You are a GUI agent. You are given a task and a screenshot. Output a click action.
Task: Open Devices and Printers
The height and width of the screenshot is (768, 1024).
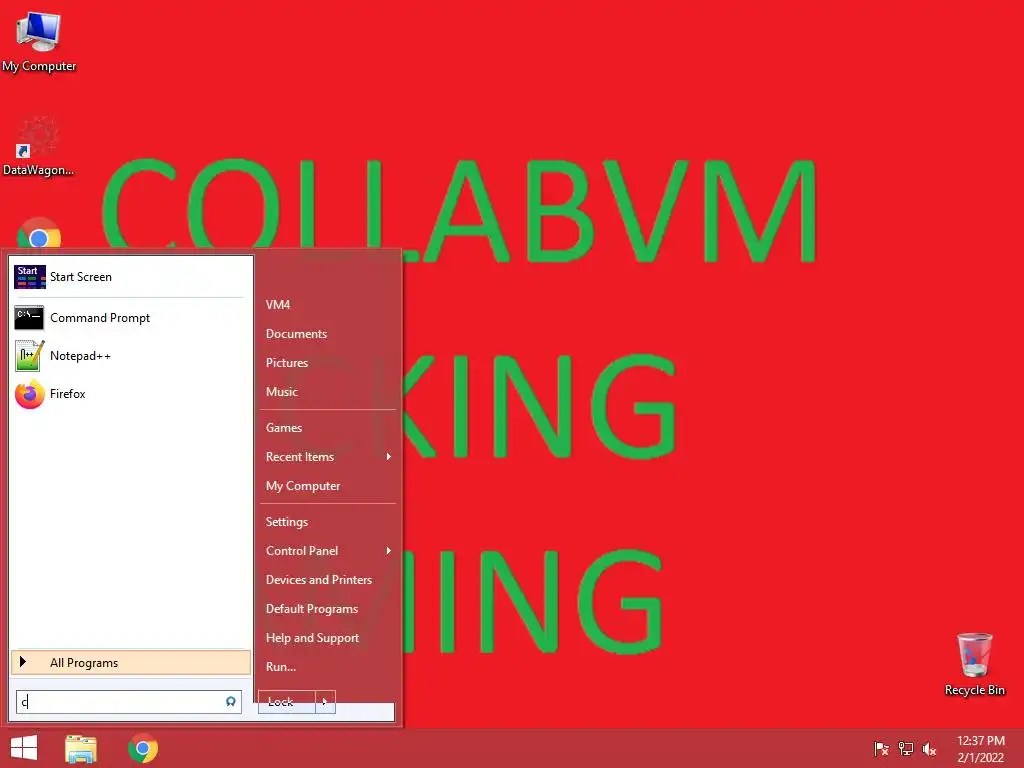click(x=319, y=580)
